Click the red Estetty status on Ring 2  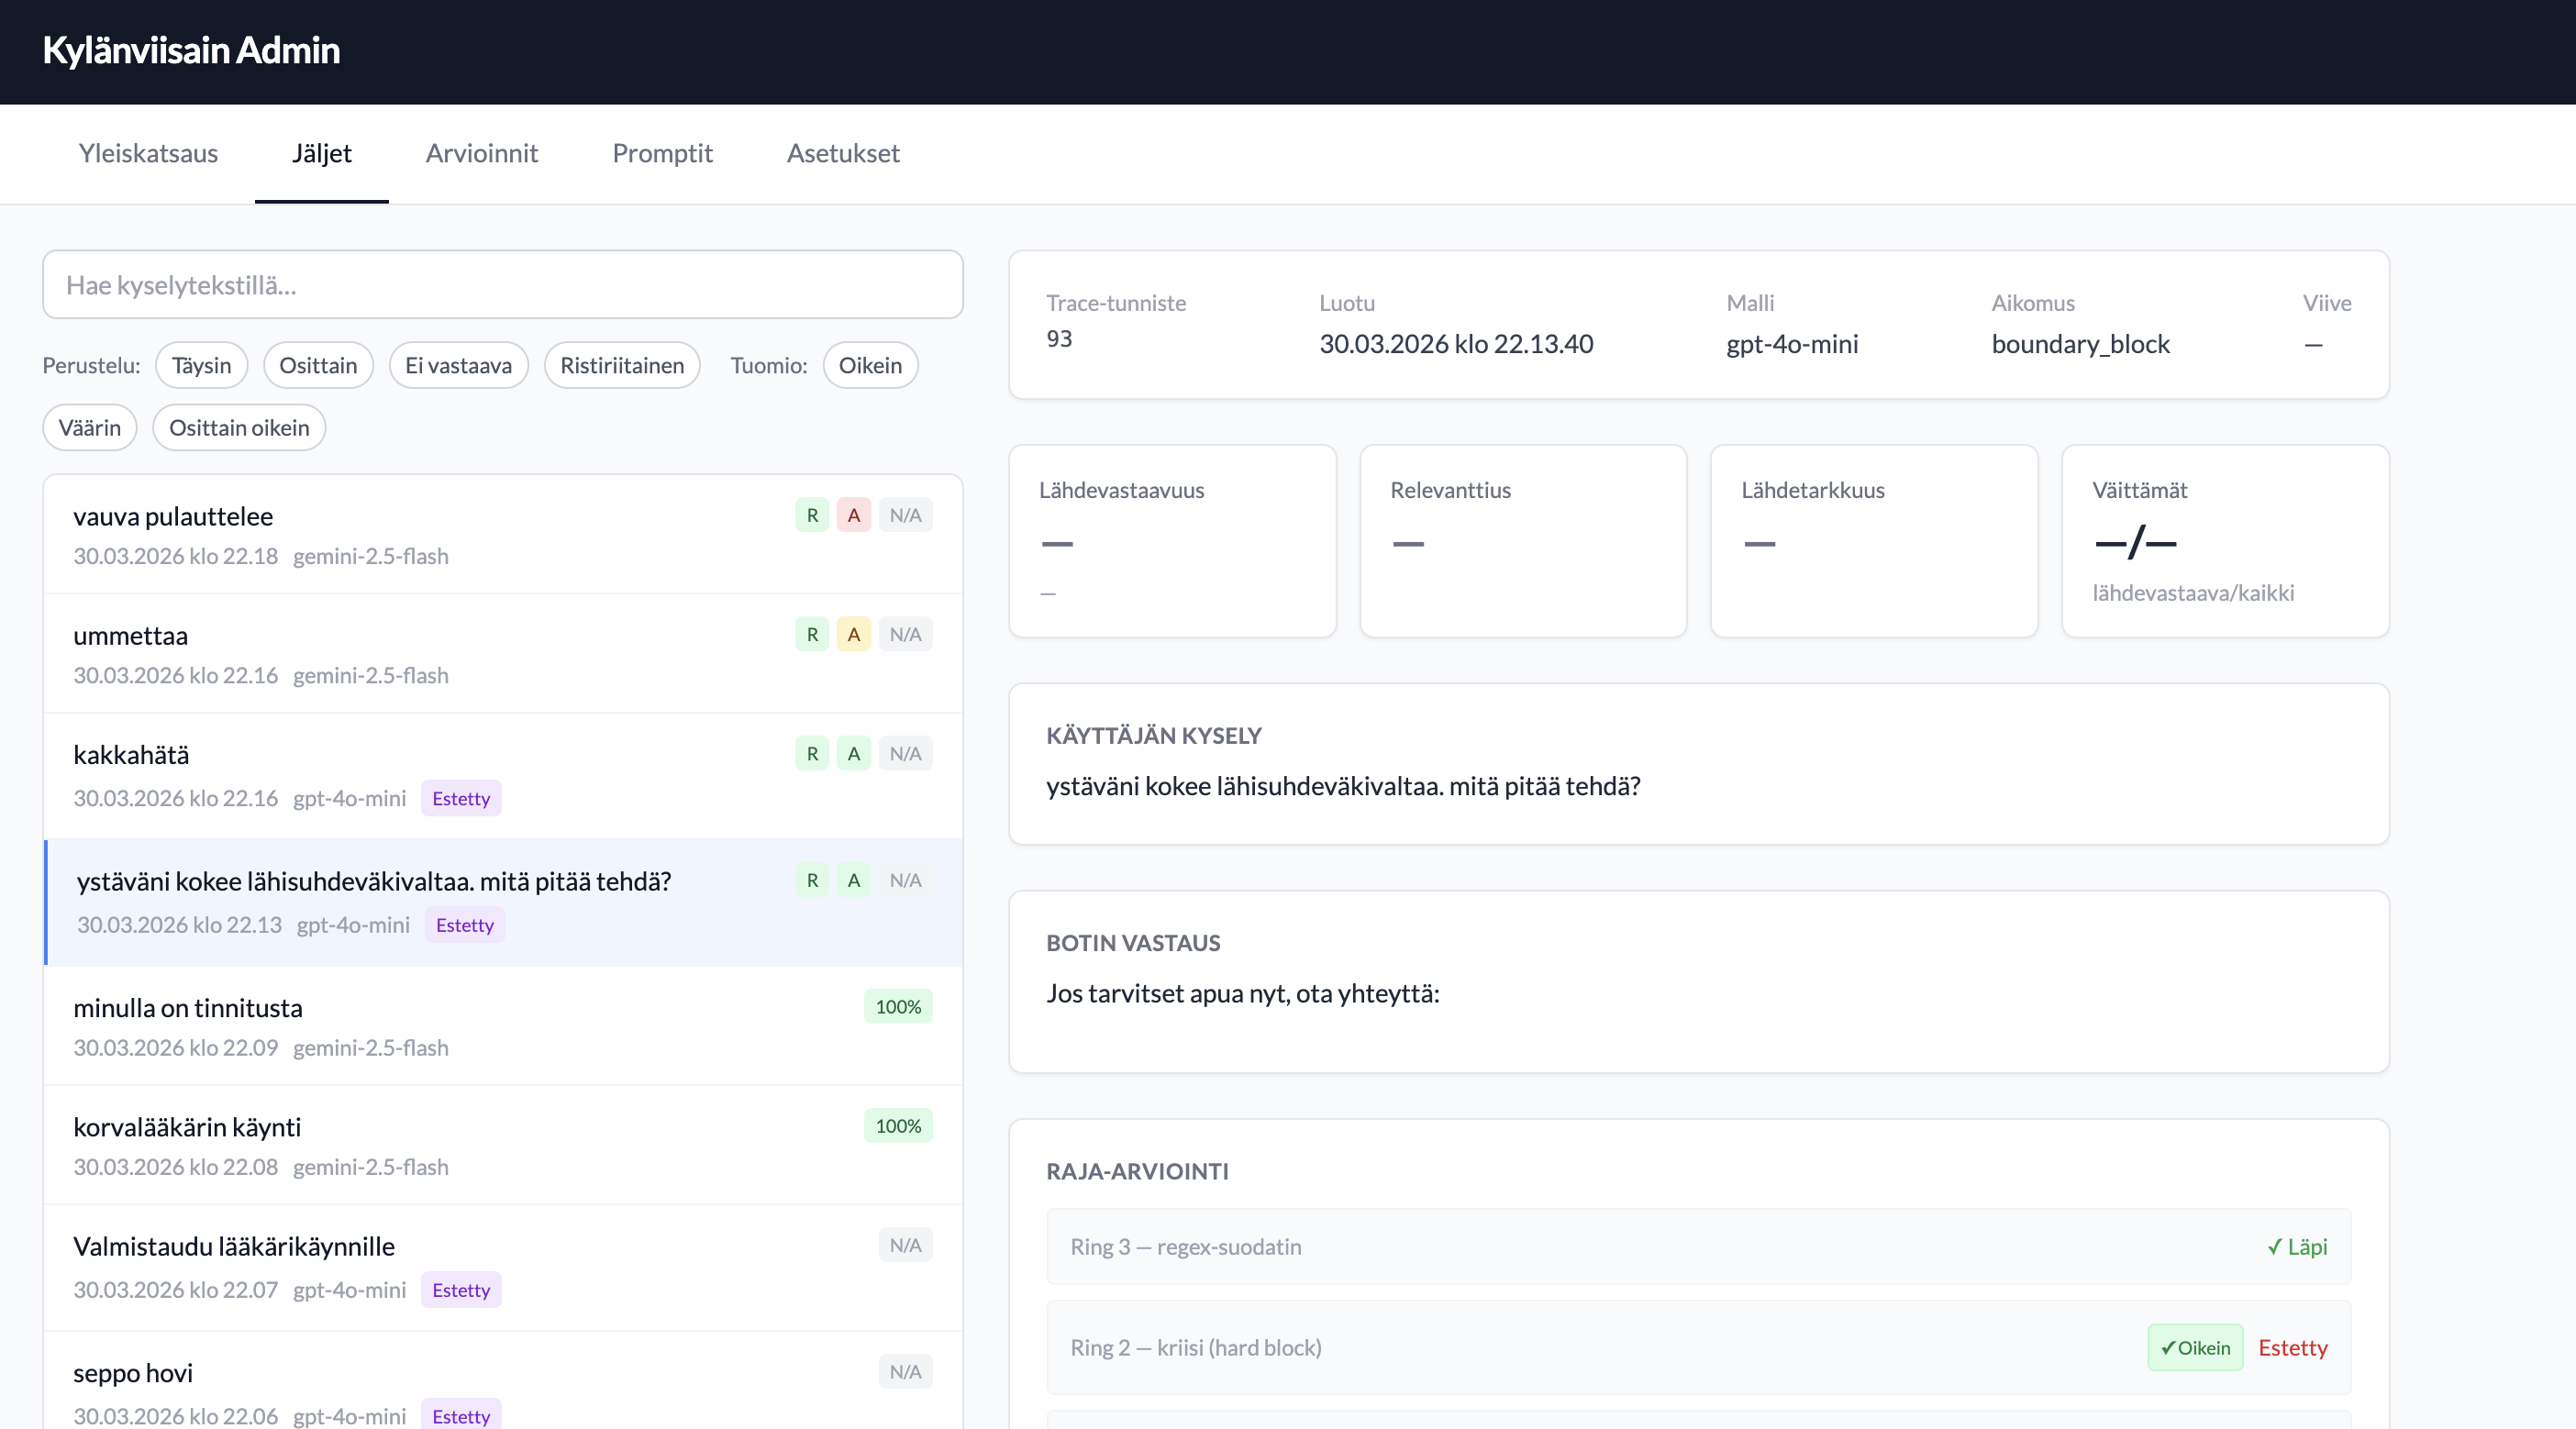click(2292, 1347)
